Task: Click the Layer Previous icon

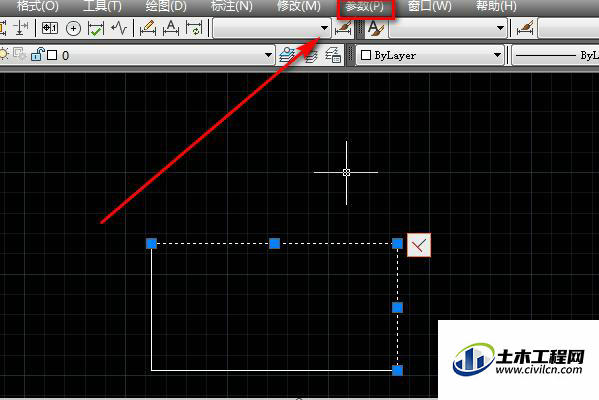Action: pyautogui.click(x=310, y=56)
